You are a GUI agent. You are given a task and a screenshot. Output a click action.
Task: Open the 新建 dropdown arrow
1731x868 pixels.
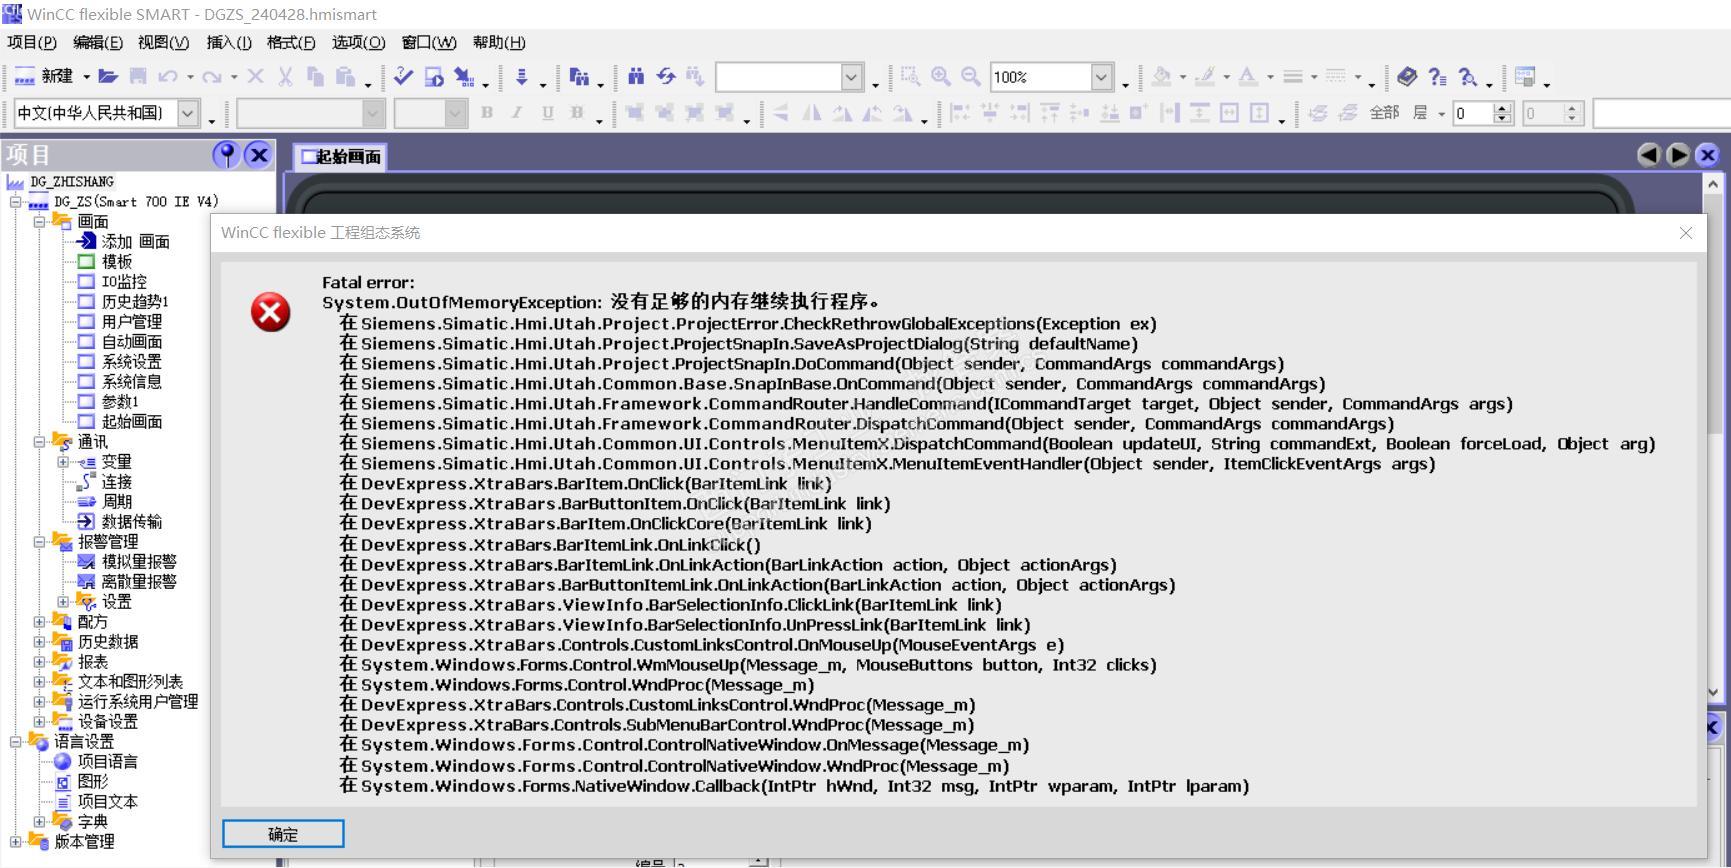86,77
